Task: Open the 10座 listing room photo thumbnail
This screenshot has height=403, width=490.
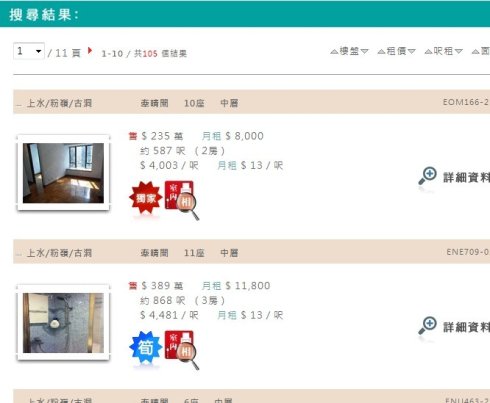Action: pos(63,173)
